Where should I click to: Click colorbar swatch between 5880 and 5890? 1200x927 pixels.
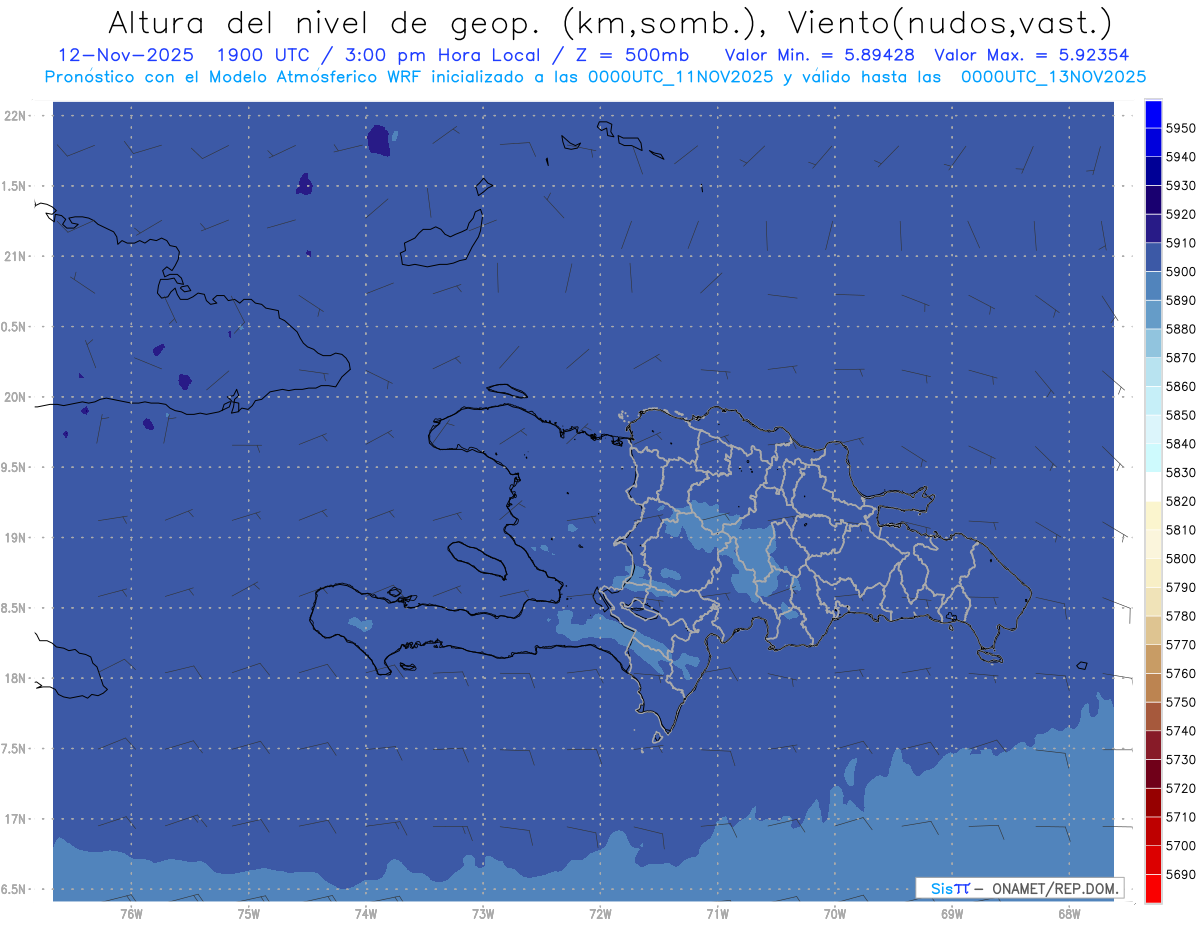[1153, 315]
